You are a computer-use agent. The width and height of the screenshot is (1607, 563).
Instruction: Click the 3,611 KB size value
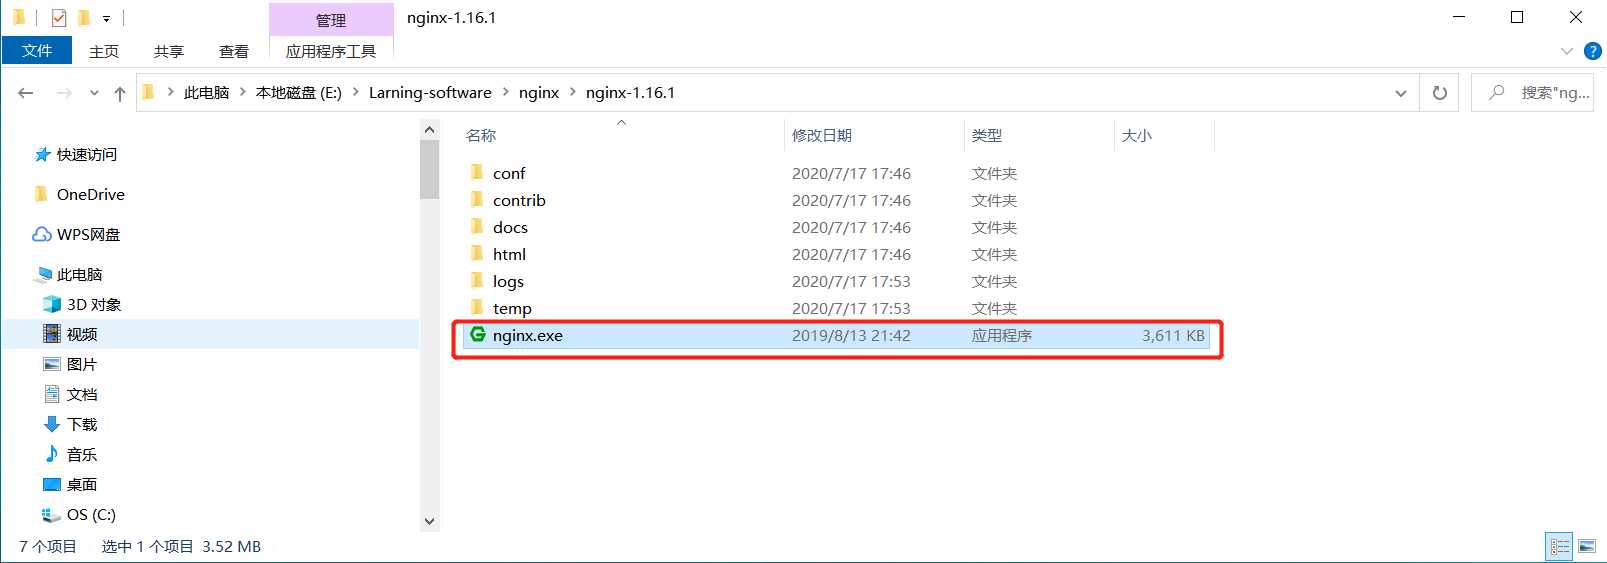pyautogui.click(x=1173, y=335)
